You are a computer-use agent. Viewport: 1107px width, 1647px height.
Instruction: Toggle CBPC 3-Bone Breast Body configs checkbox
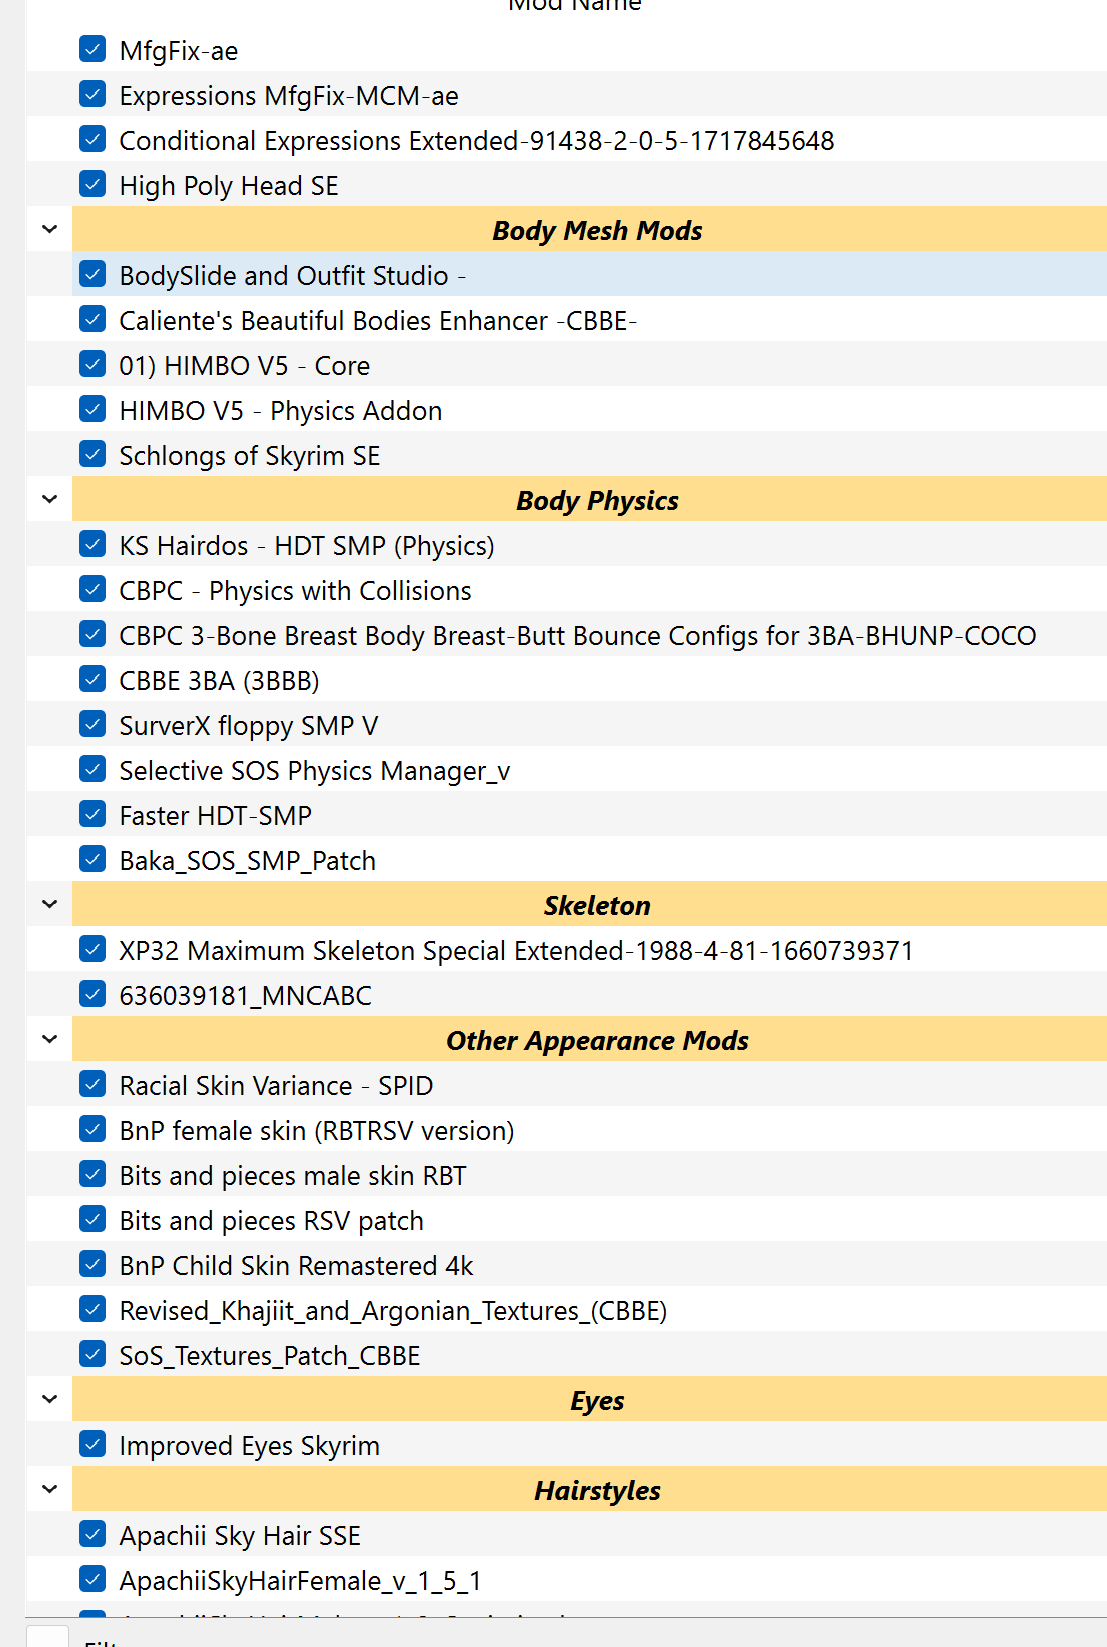pyautogui.click(x=92, y=634)
